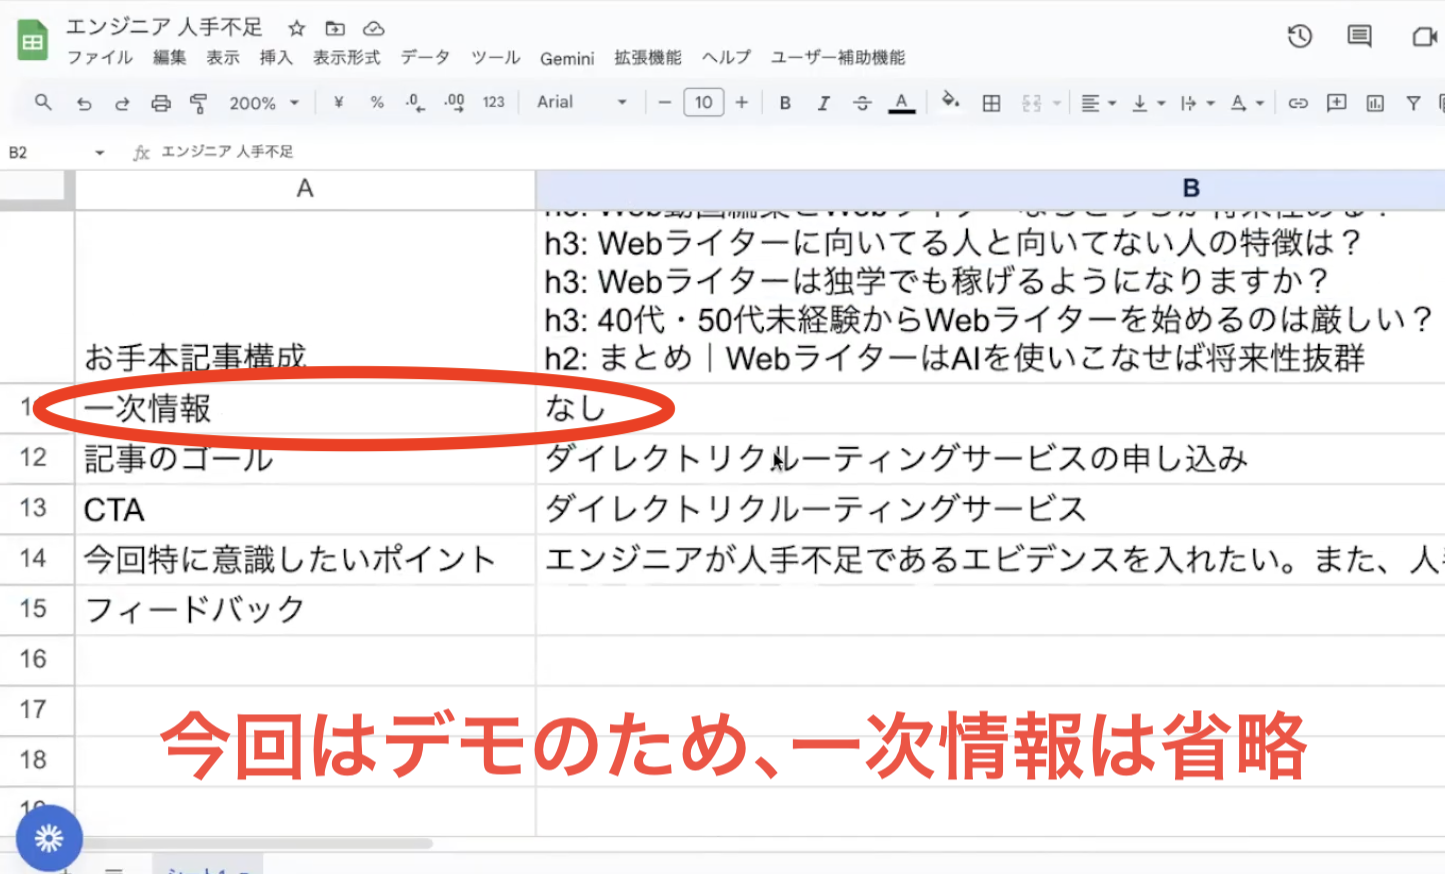The image size is (1445, 874).
Task: Toggle strikethrough formatting
Action: pos(862,102)
